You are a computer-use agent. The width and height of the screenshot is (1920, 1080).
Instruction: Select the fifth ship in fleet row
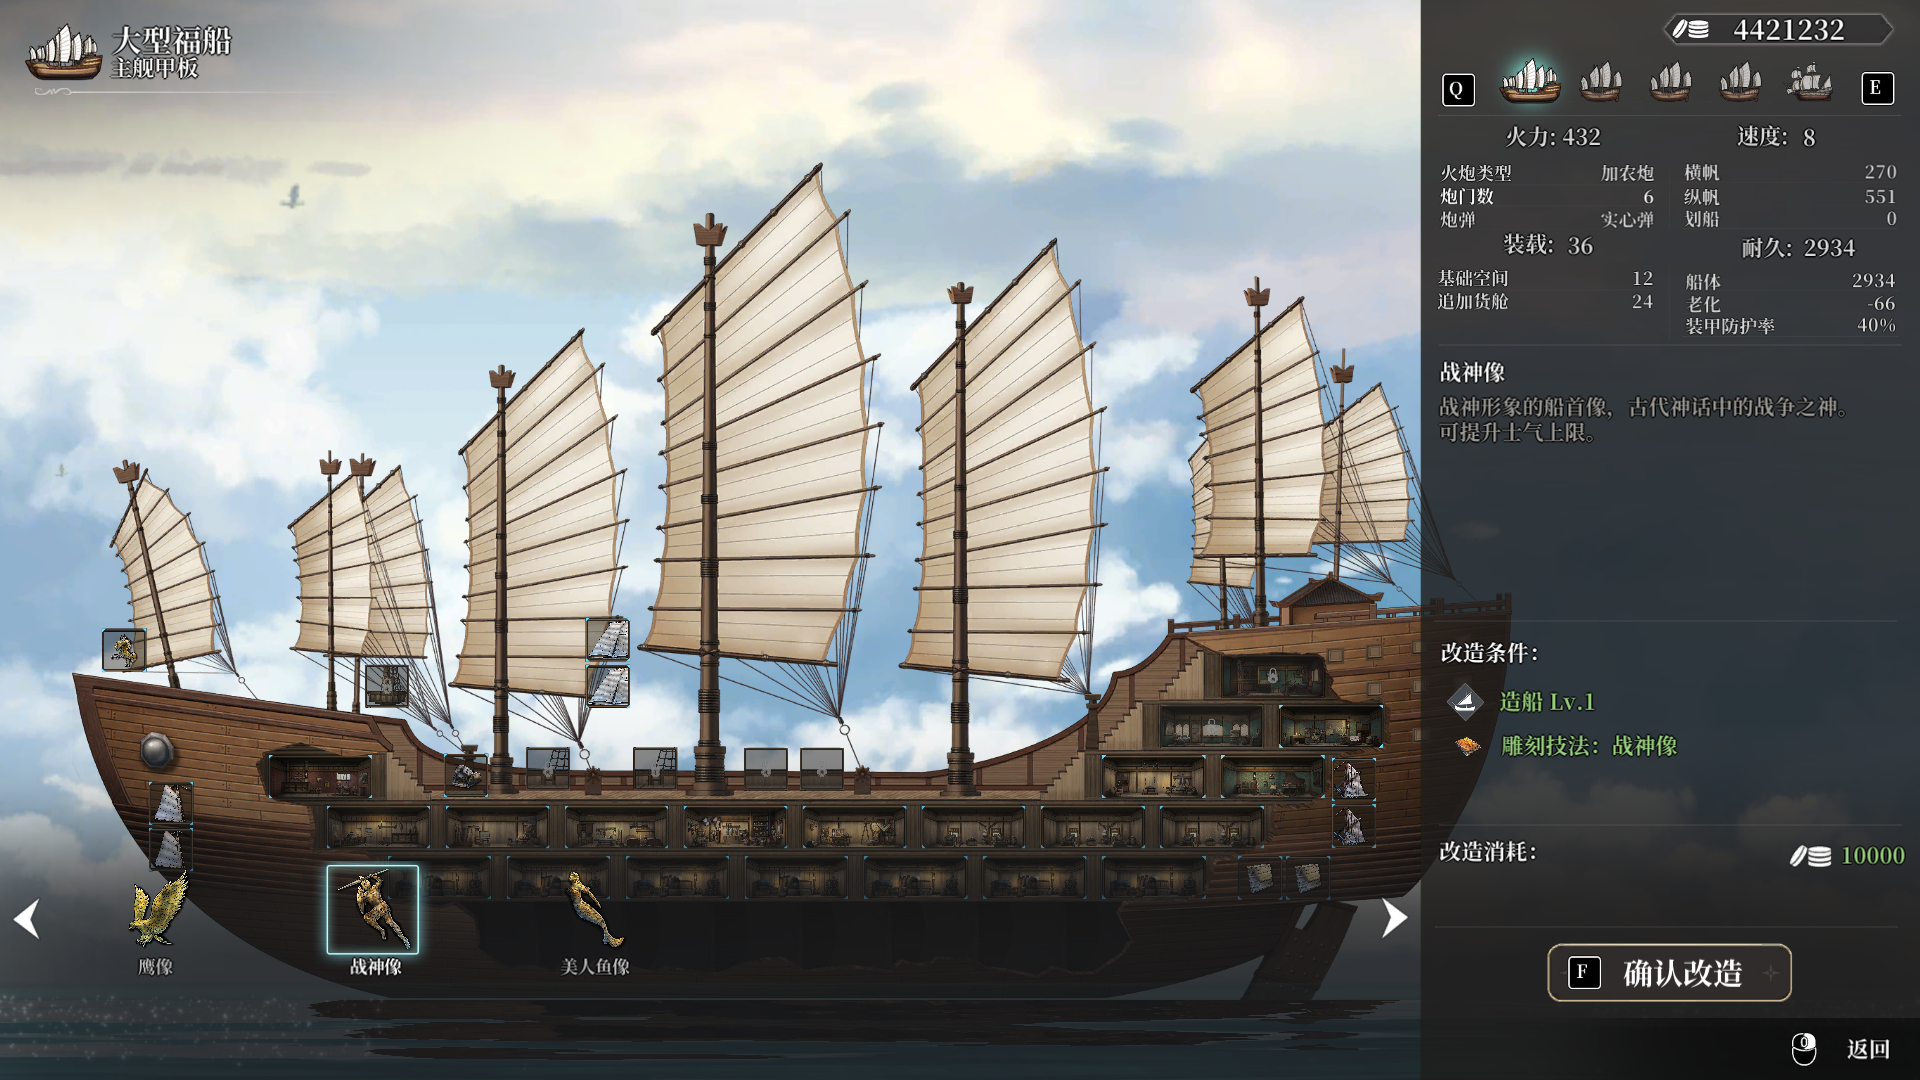(x=1810, y=81)
